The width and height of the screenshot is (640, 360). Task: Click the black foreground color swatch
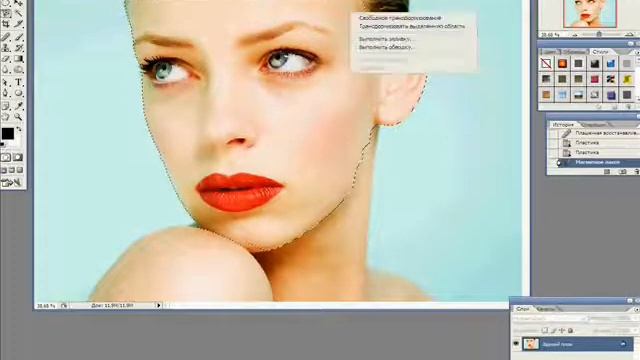(7, 133)
